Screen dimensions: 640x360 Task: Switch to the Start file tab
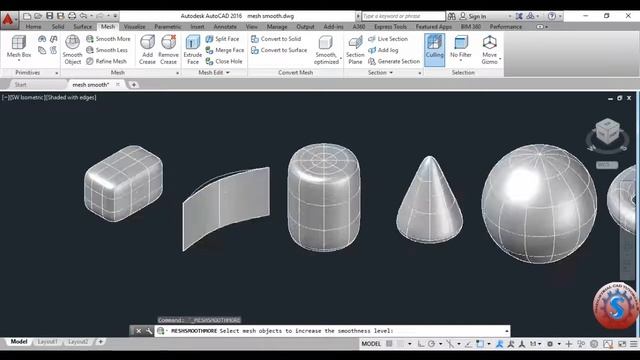[x=21, y=84]
